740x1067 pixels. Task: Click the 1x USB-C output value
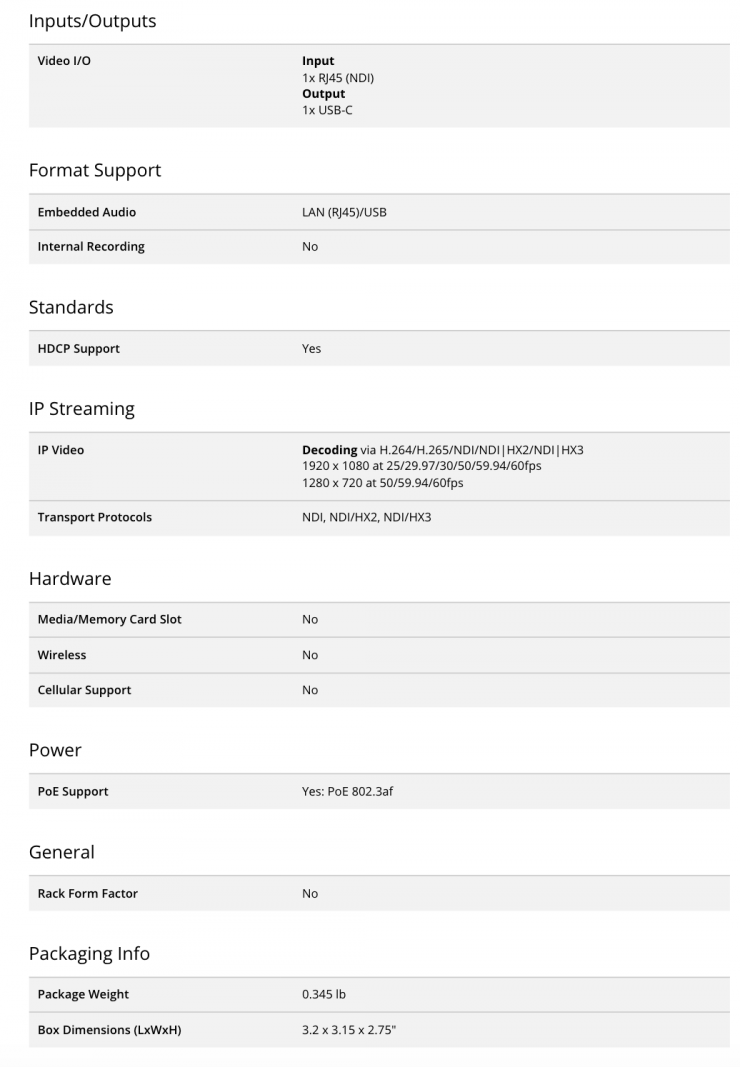[327, 110]
